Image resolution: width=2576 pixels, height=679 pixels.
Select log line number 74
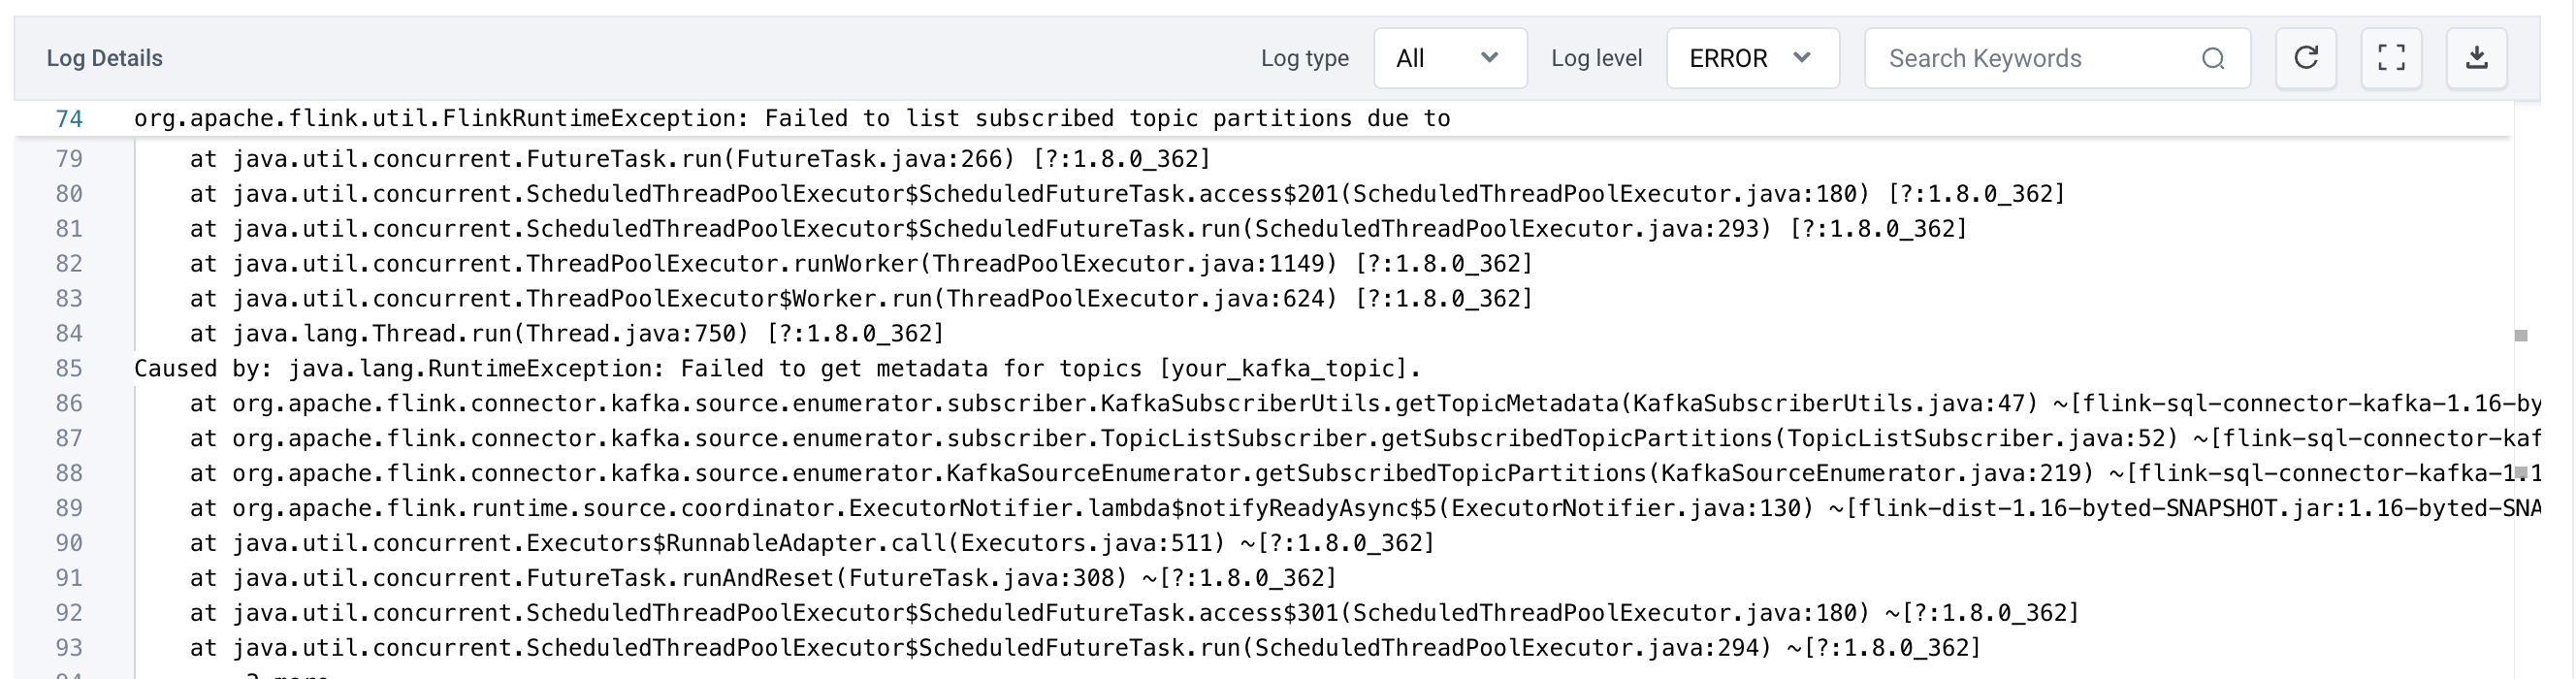69,119
